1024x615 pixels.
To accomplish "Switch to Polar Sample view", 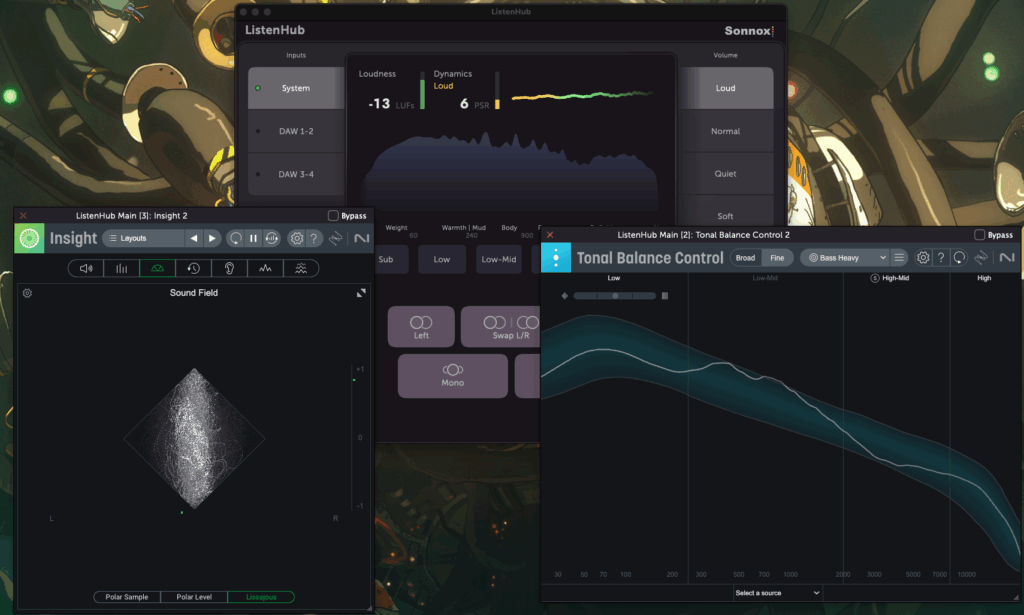I will pyautogui.click(x=127, y=597).
